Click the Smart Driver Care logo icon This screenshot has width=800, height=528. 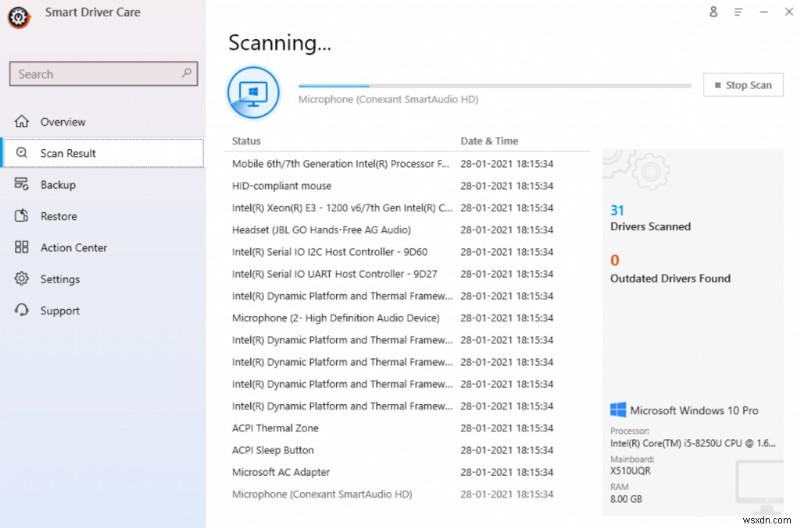(x=19, y=17)
